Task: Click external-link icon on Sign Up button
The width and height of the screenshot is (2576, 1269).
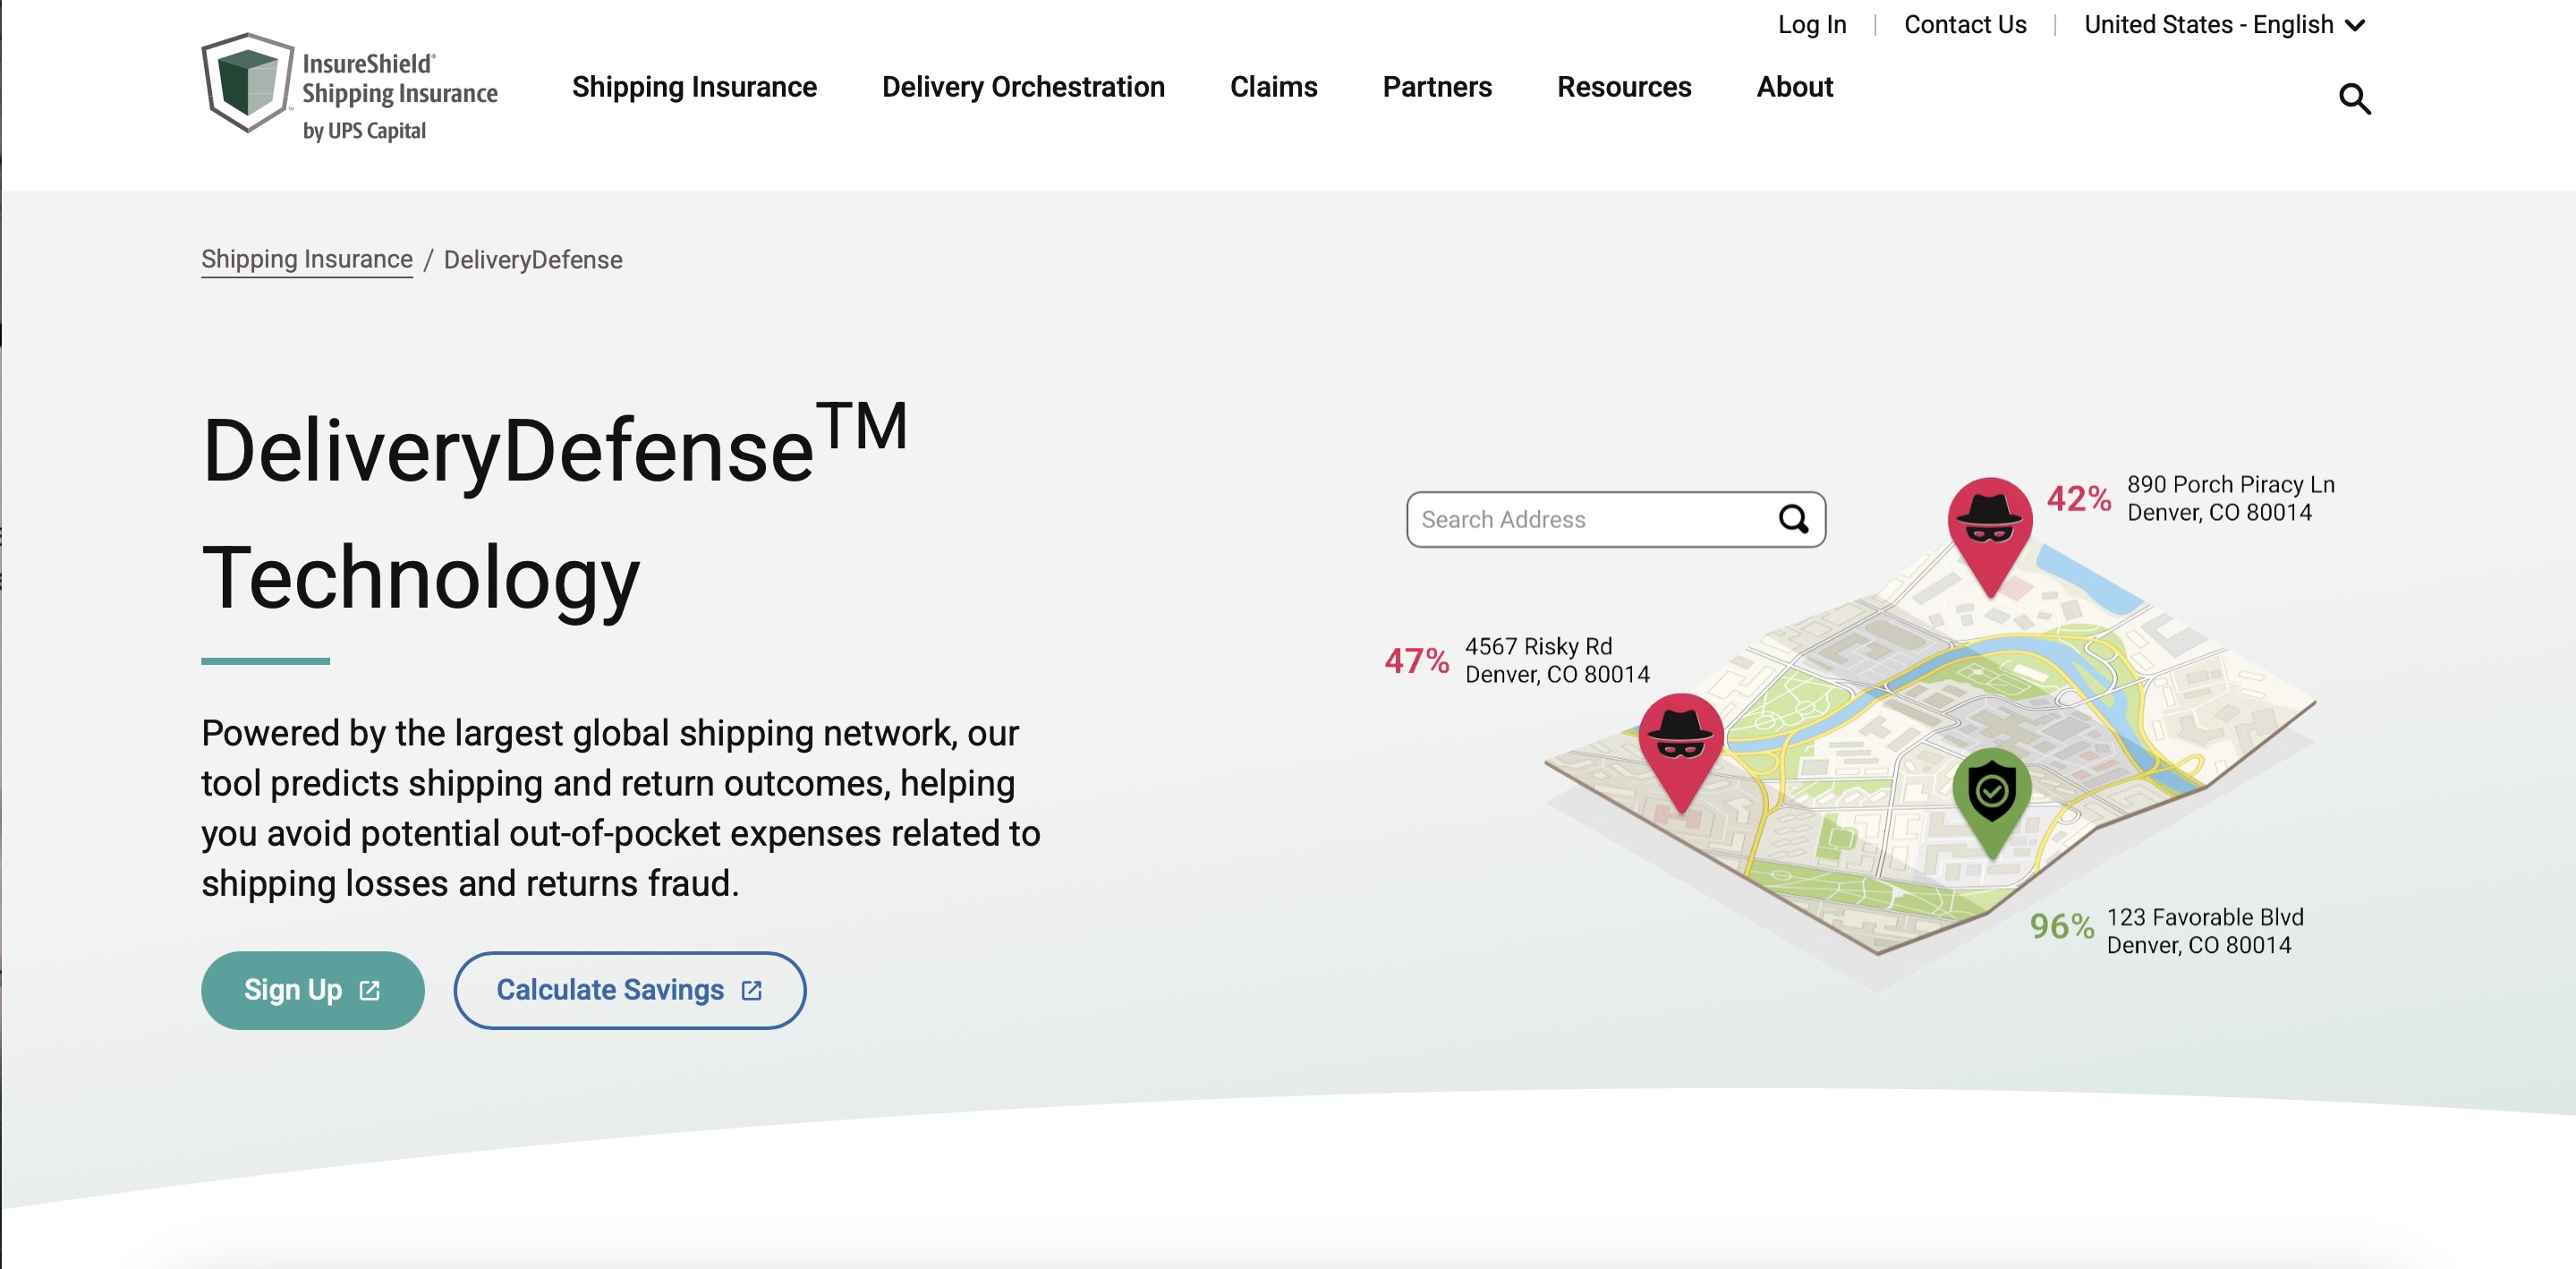Action: pyautogui.click(x=370, y=990)
